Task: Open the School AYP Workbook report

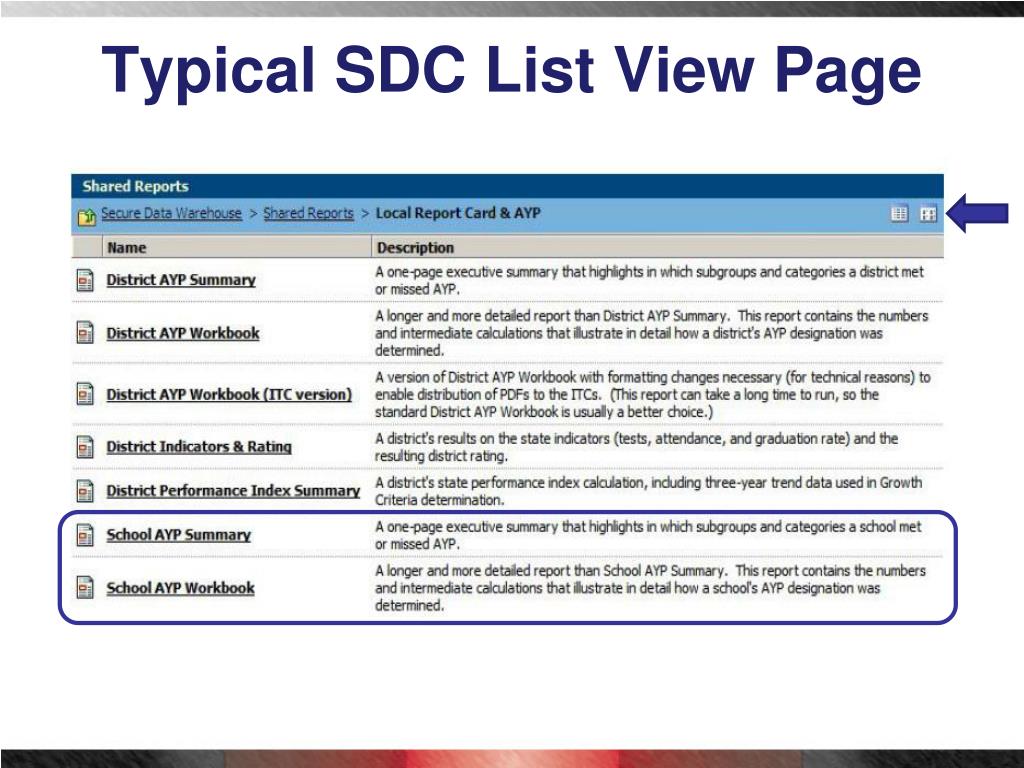Action: (x=181, y=588)
